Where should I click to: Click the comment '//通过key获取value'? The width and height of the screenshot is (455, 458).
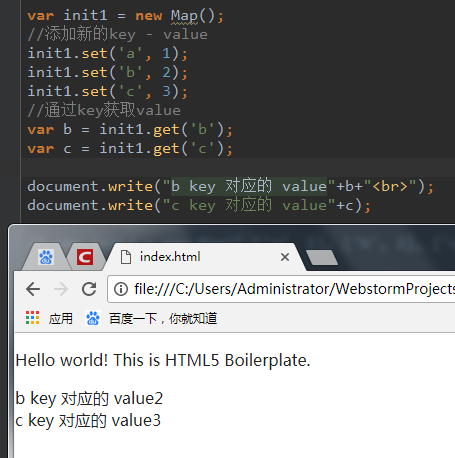coord(104,110)
